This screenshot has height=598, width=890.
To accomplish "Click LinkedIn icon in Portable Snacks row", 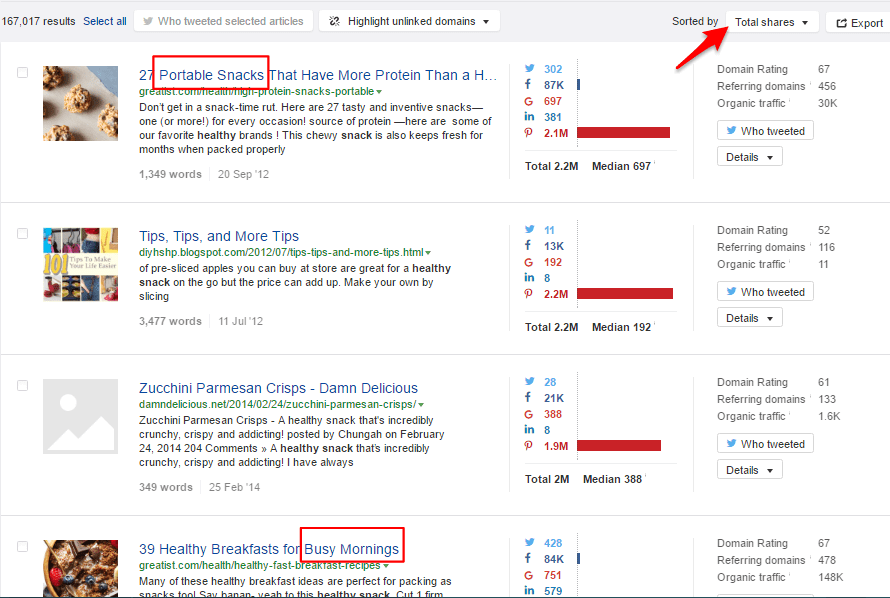I will 529,117.
